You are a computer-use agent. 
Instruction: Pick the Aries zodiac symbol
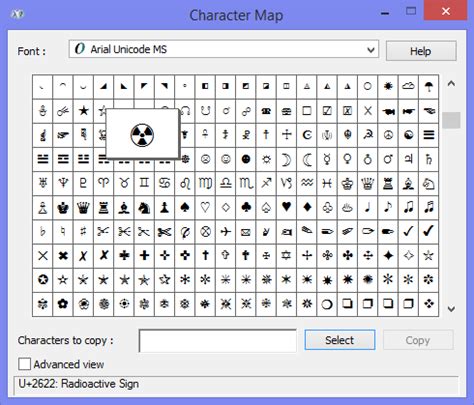[104, 183]
